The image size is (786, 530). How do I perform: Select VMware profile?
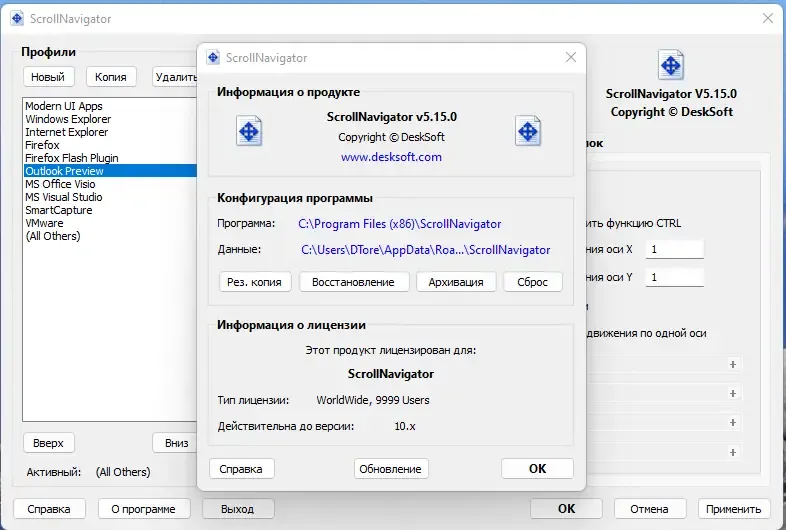point(110,223)
